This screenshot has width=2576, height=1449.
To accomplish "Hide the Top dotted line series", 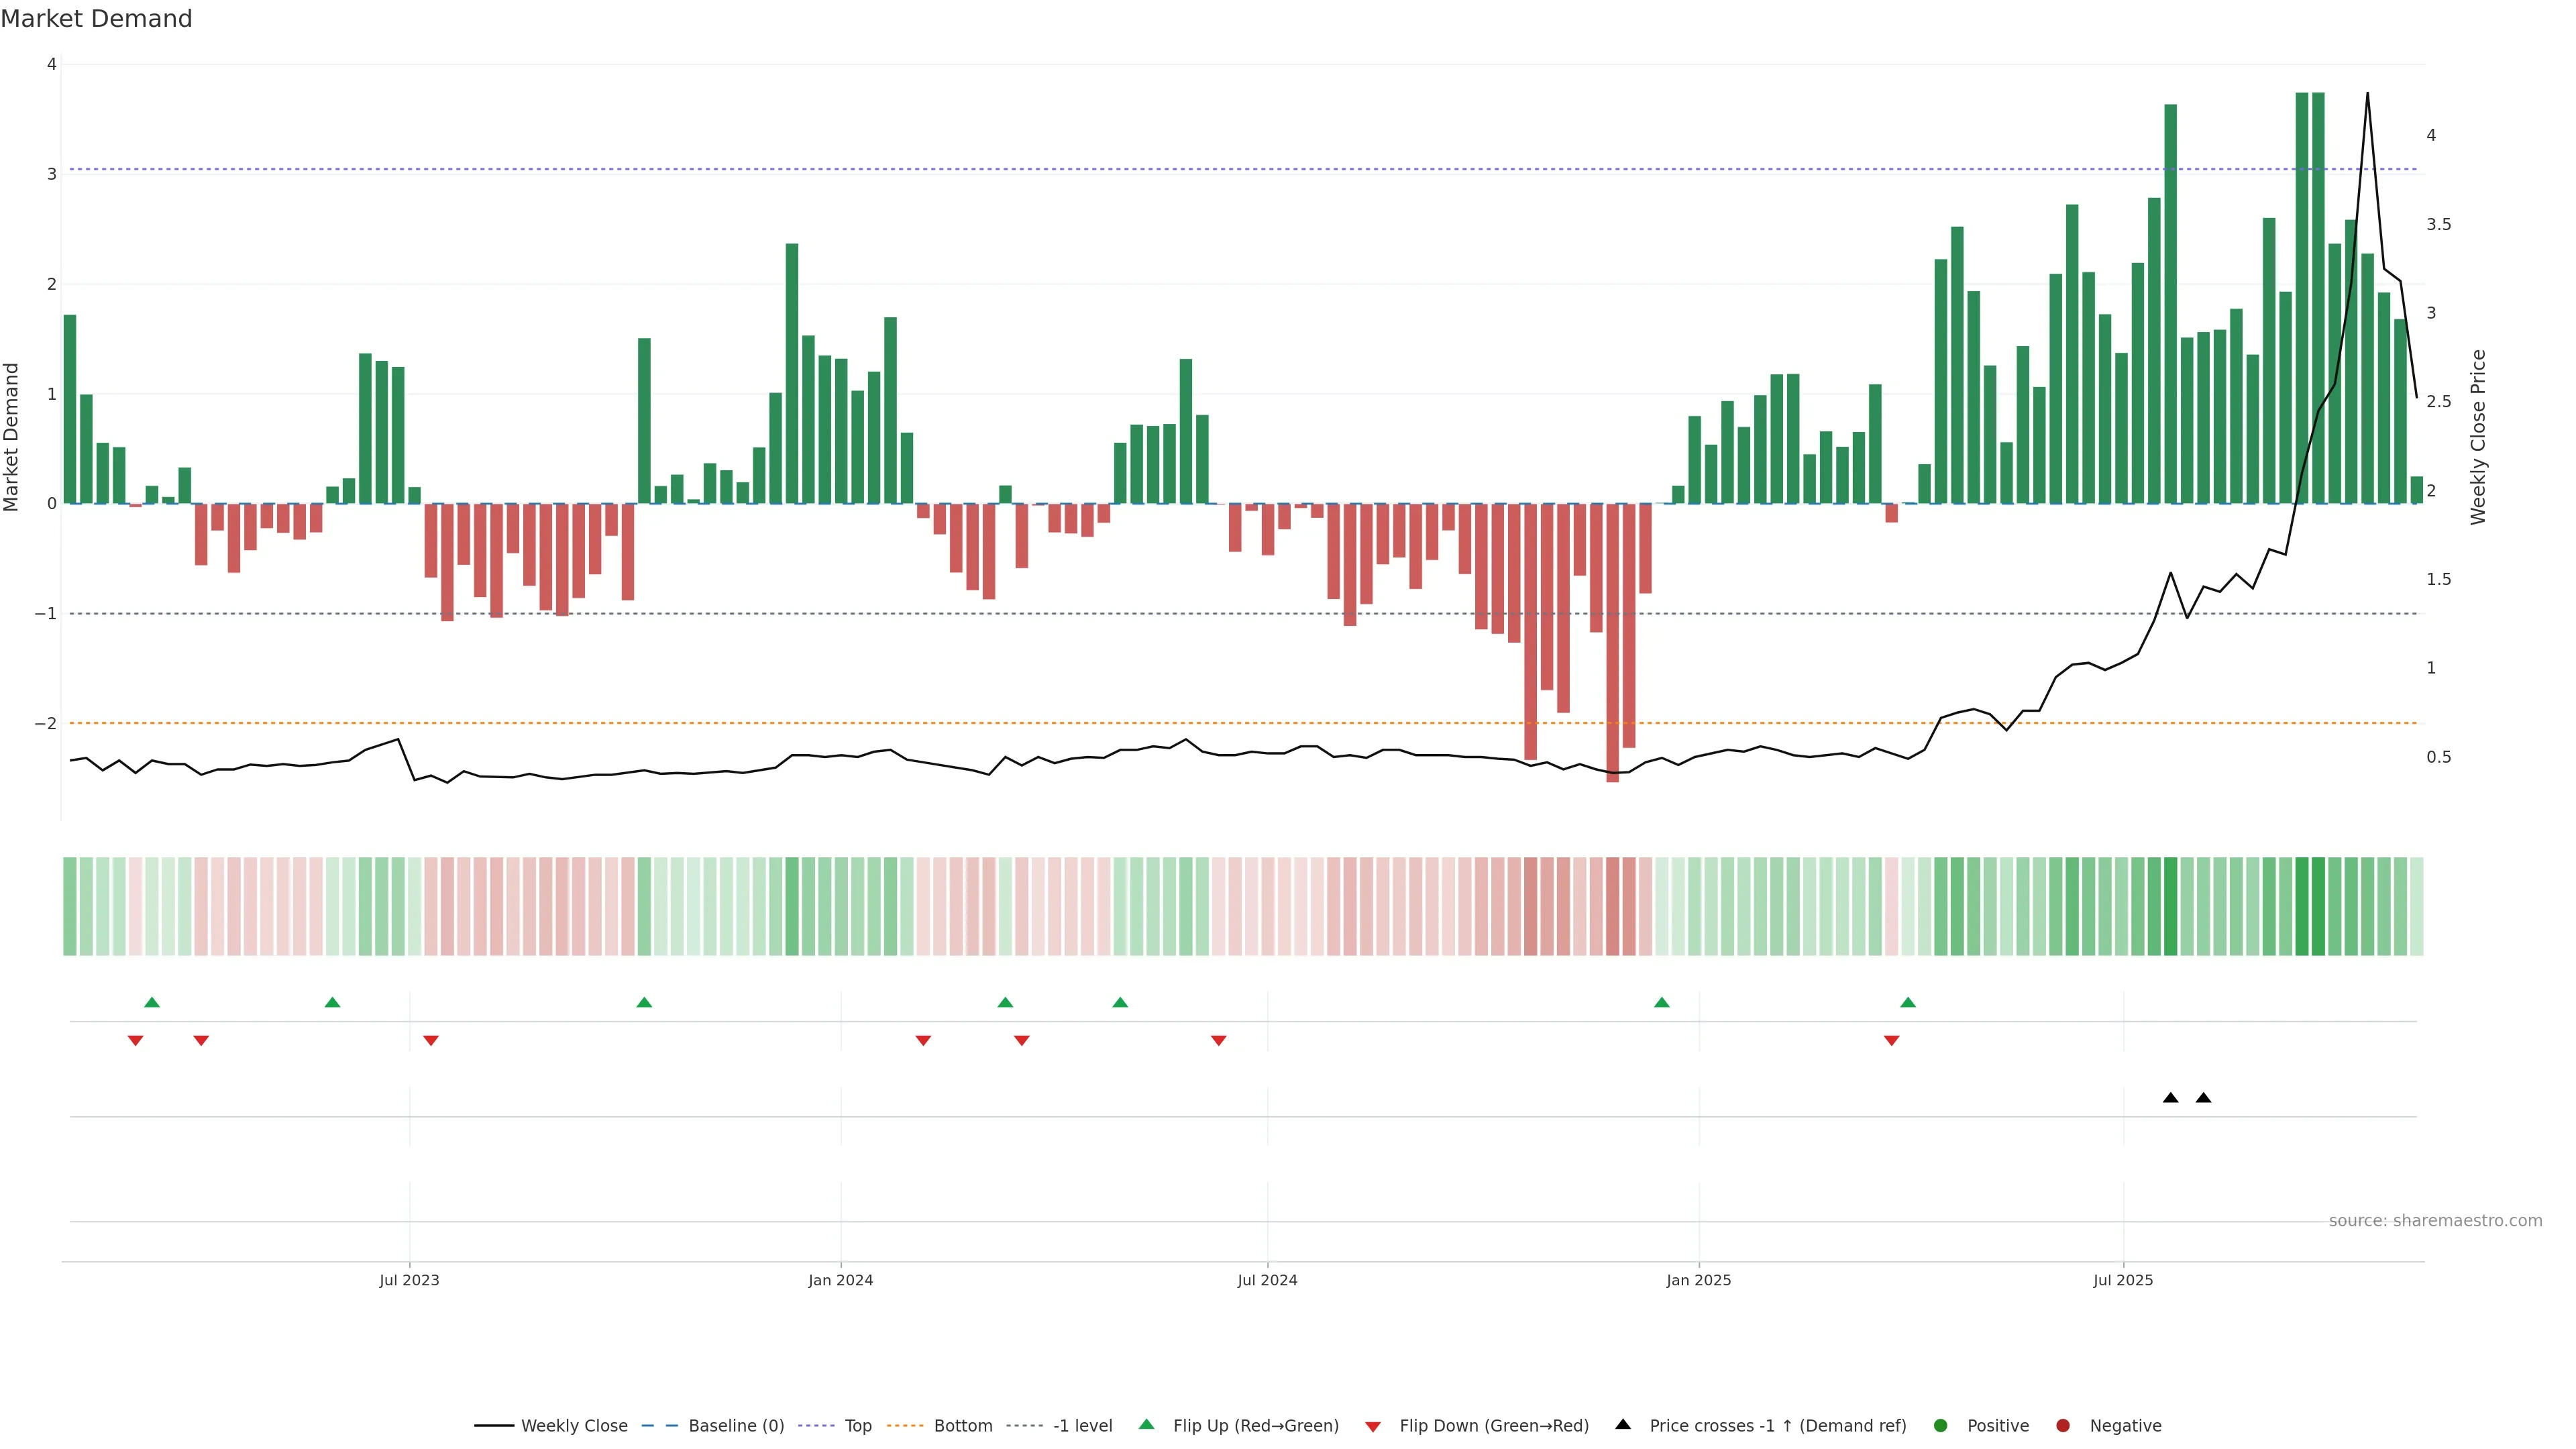I will click(x=857, y=1425).
